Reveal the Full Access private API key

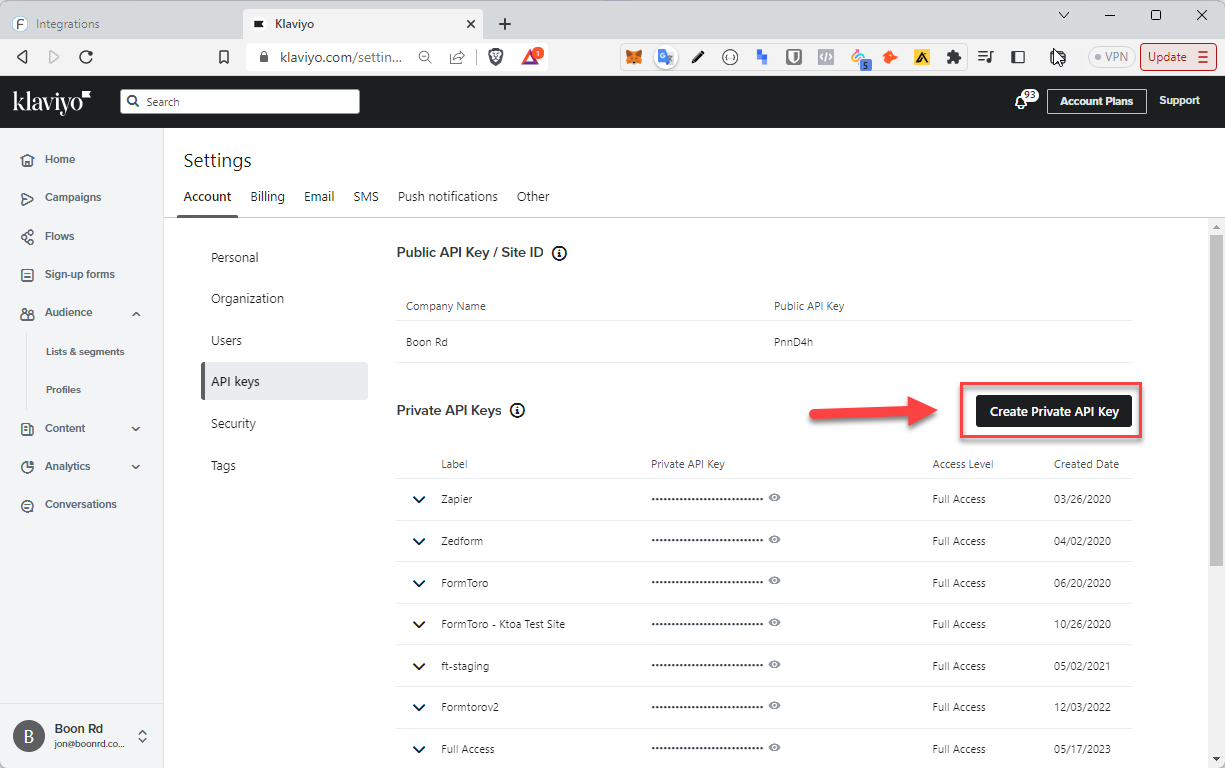774,747
